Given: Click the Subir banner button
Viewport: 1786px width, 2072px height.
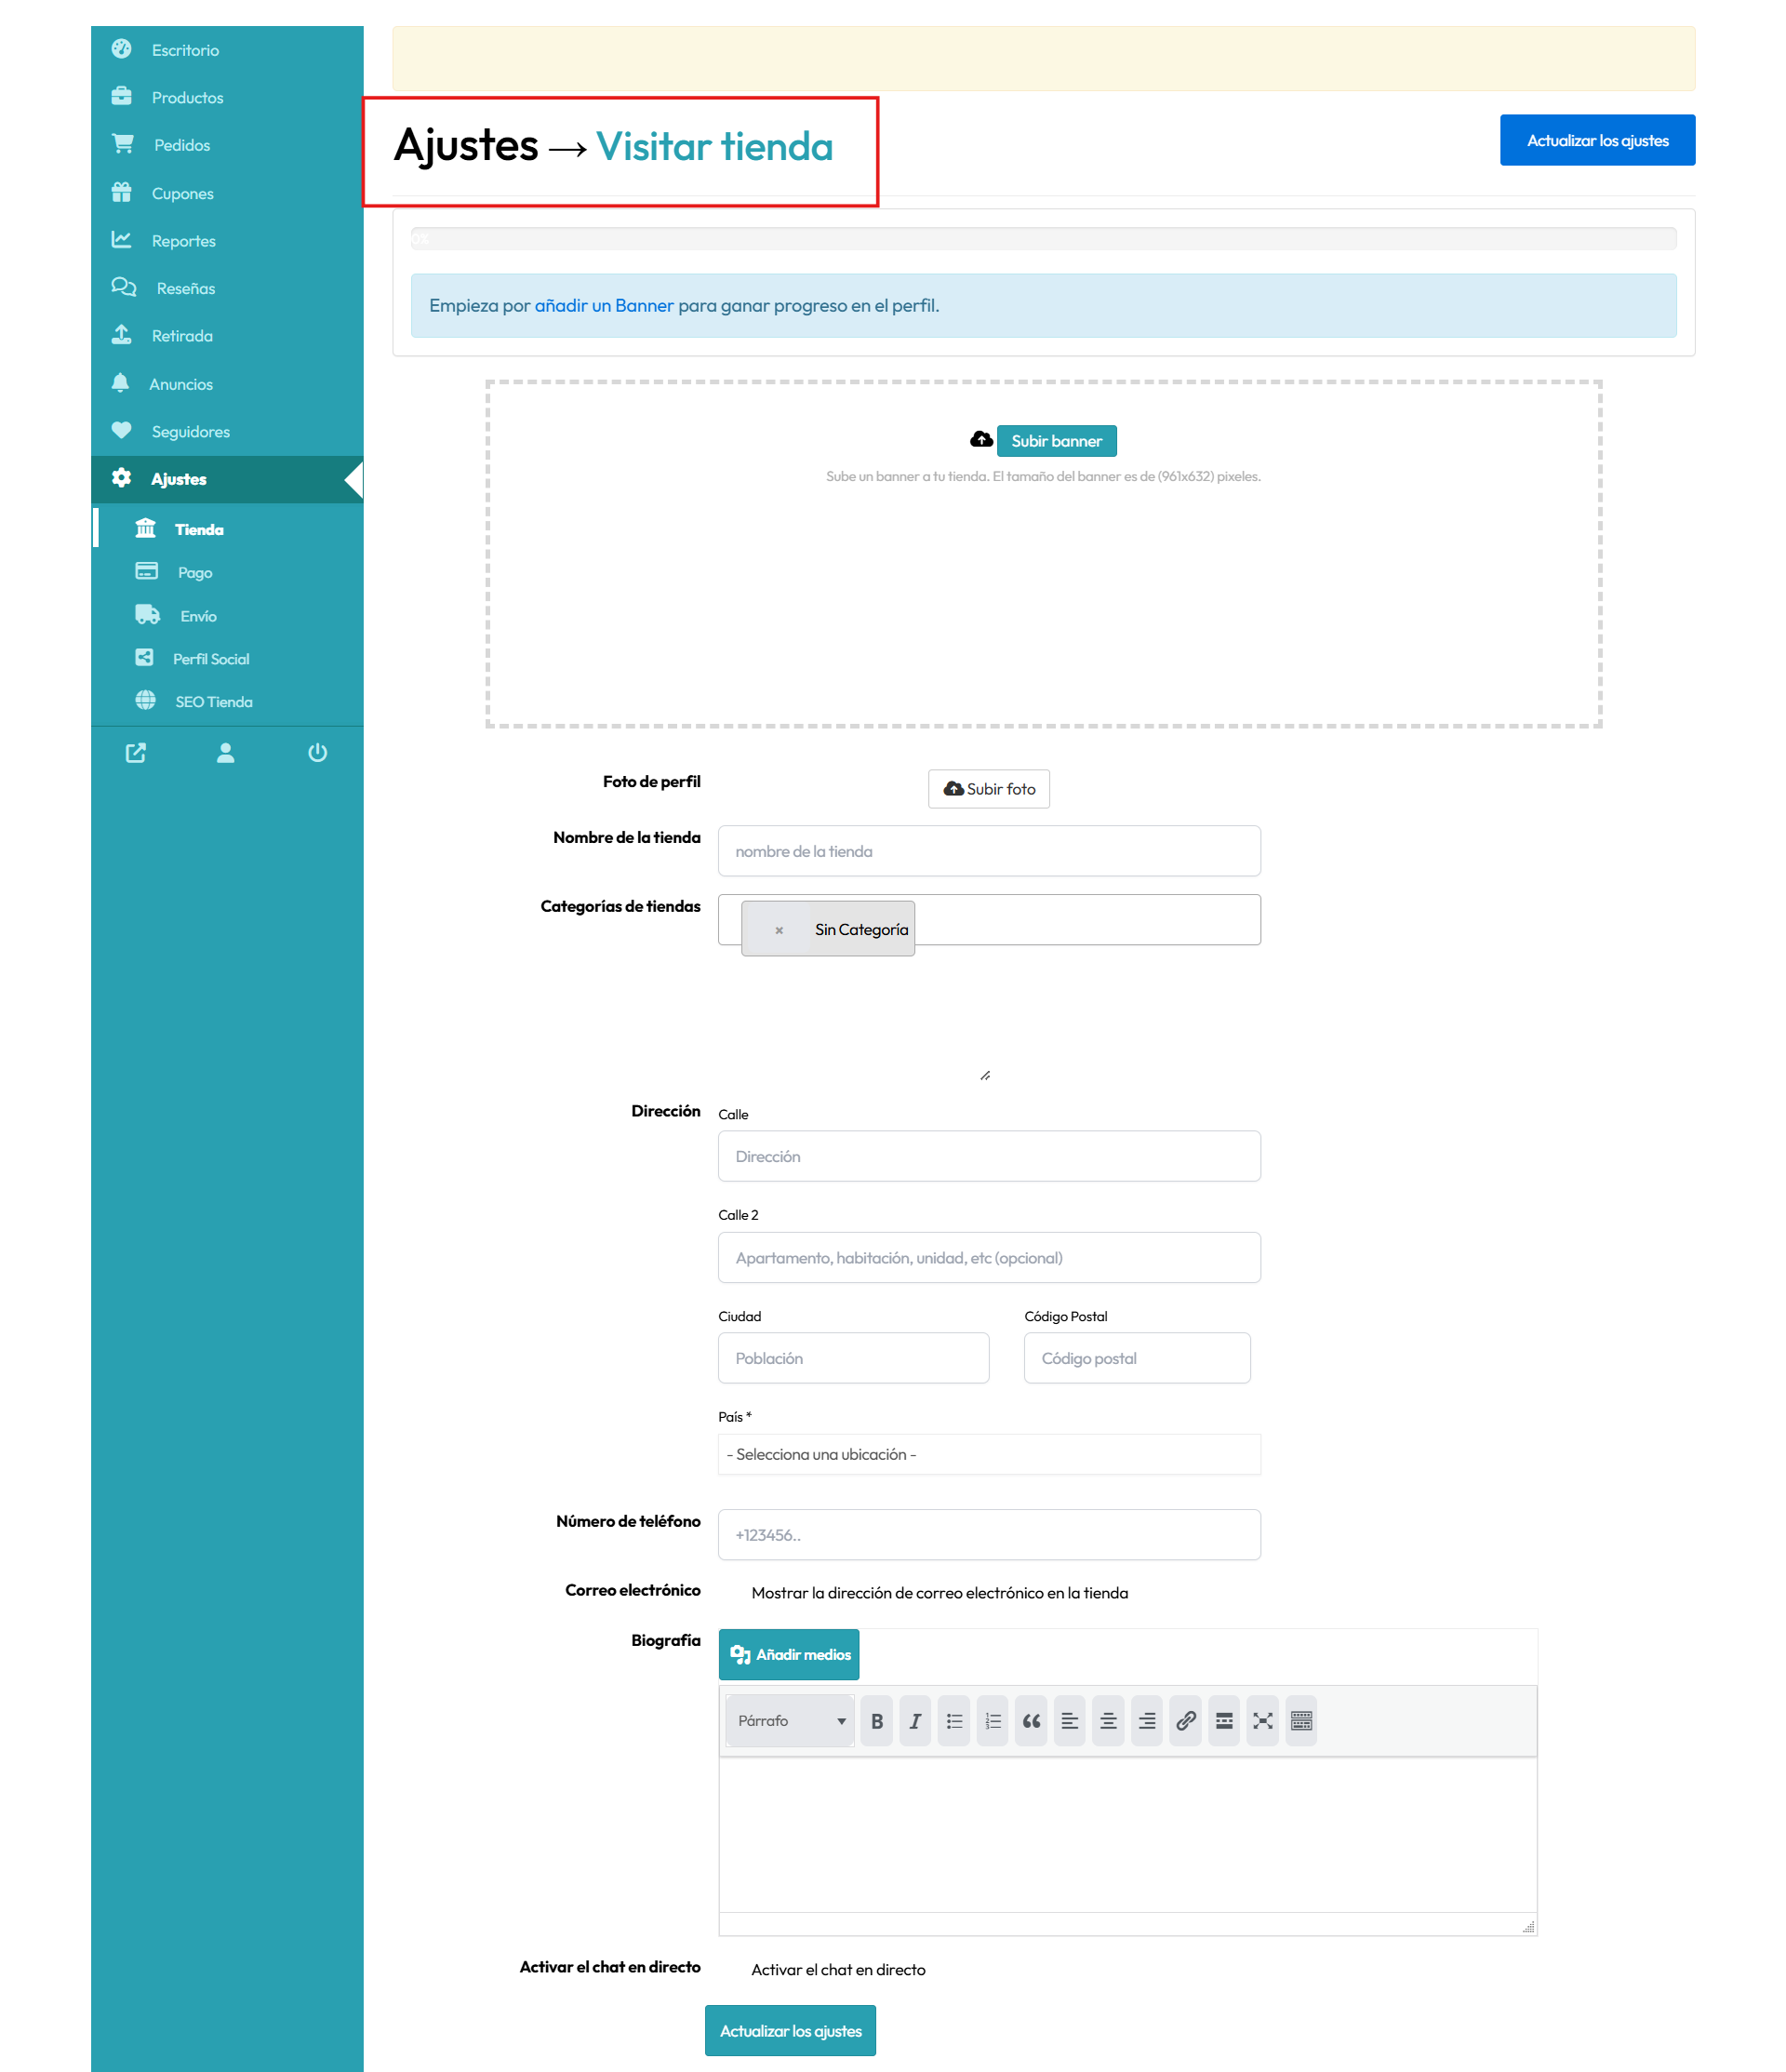Looking at the screenshot, I should coord(1055,441).
